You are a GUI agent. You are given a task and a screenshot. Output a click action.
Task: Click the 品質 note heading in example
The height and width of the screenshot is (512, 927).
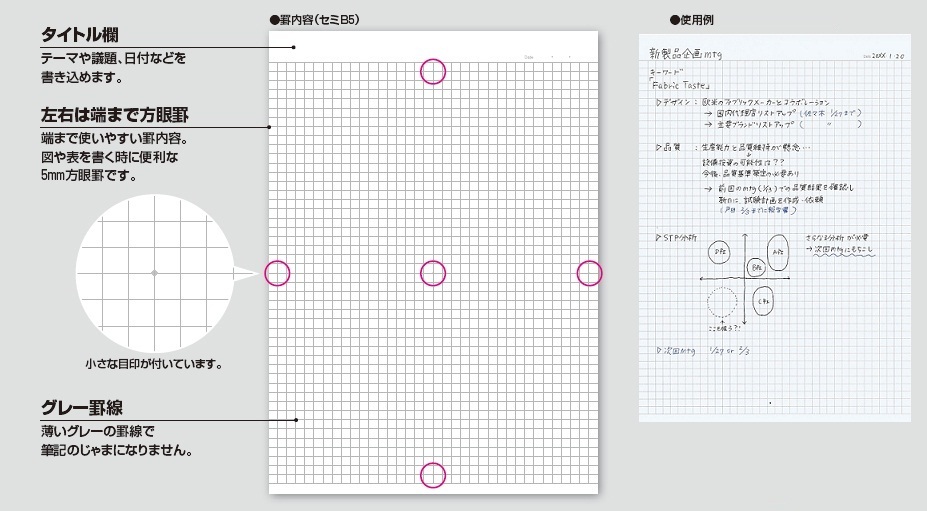(x=668, y=147)
